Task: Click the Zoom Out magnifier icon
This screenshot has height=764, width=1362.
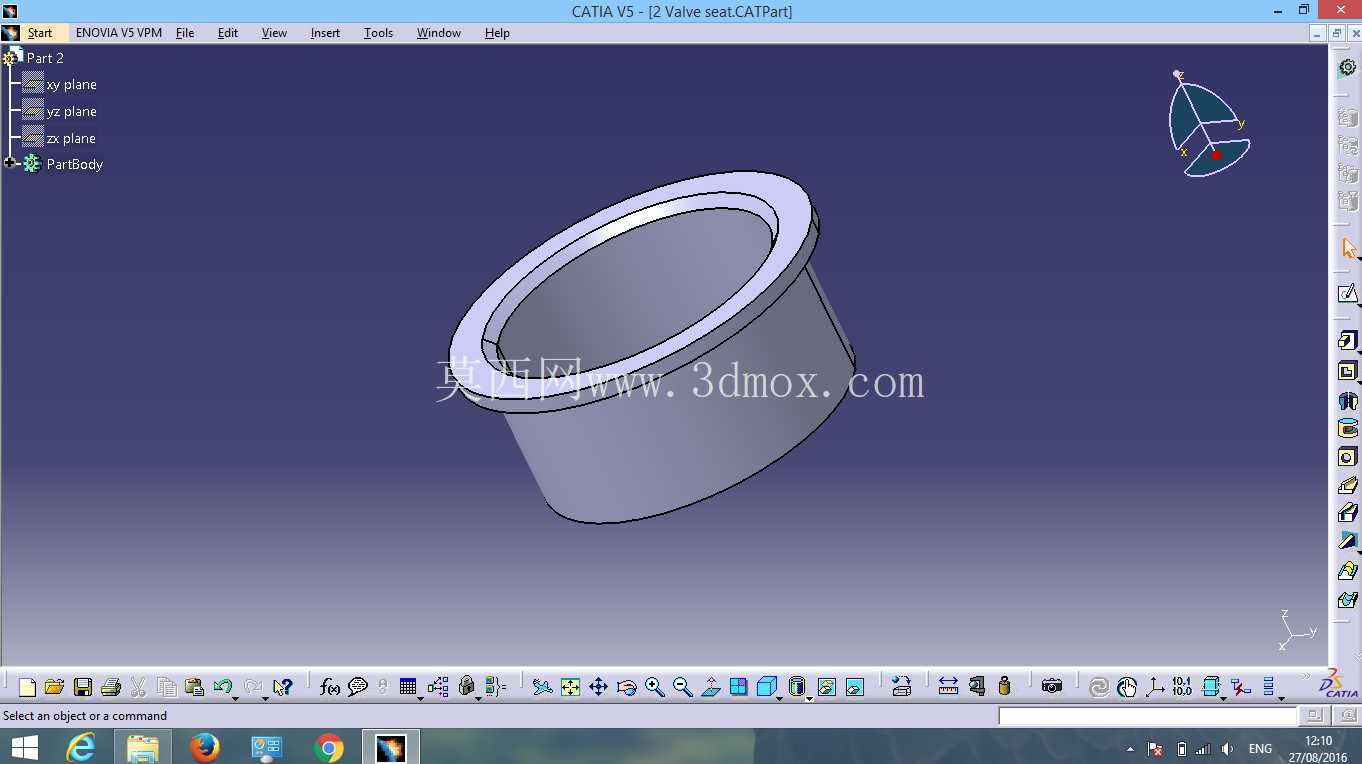Action: click(x=683, y=687)
